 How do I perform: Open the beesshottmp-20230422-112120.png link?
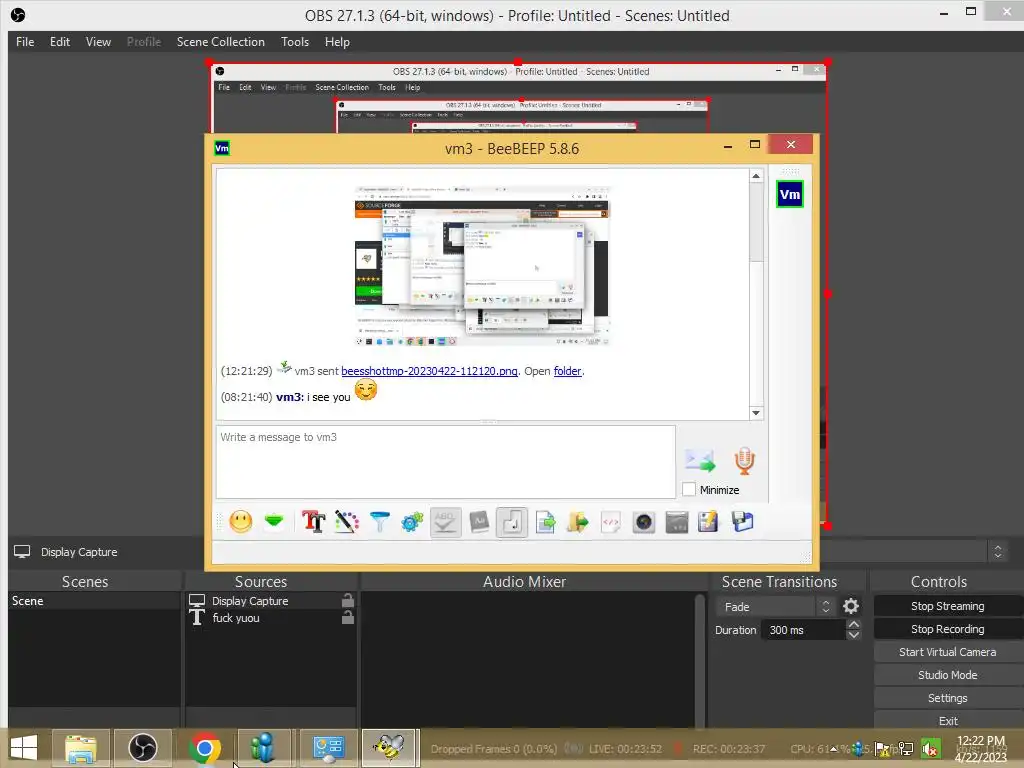click(x=429, y=371)
